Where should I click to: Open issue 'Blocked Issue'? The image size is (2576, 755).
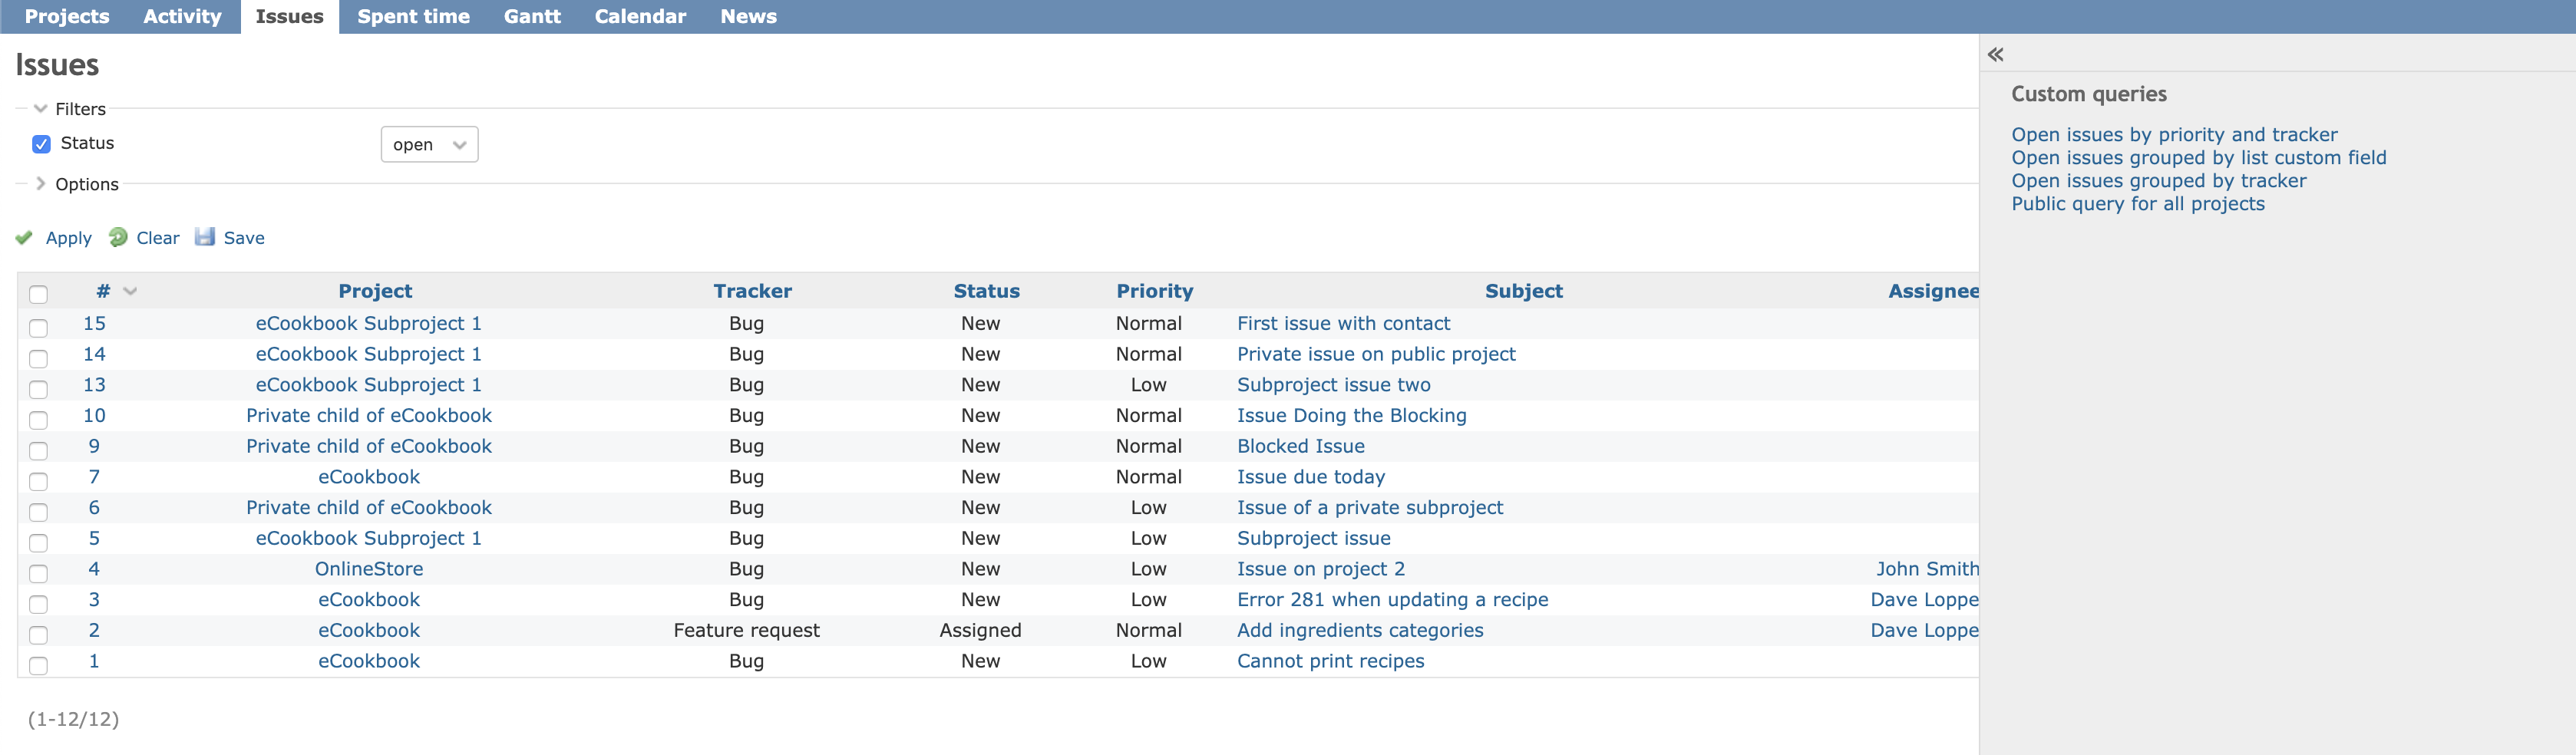[x=1300, y=446]
